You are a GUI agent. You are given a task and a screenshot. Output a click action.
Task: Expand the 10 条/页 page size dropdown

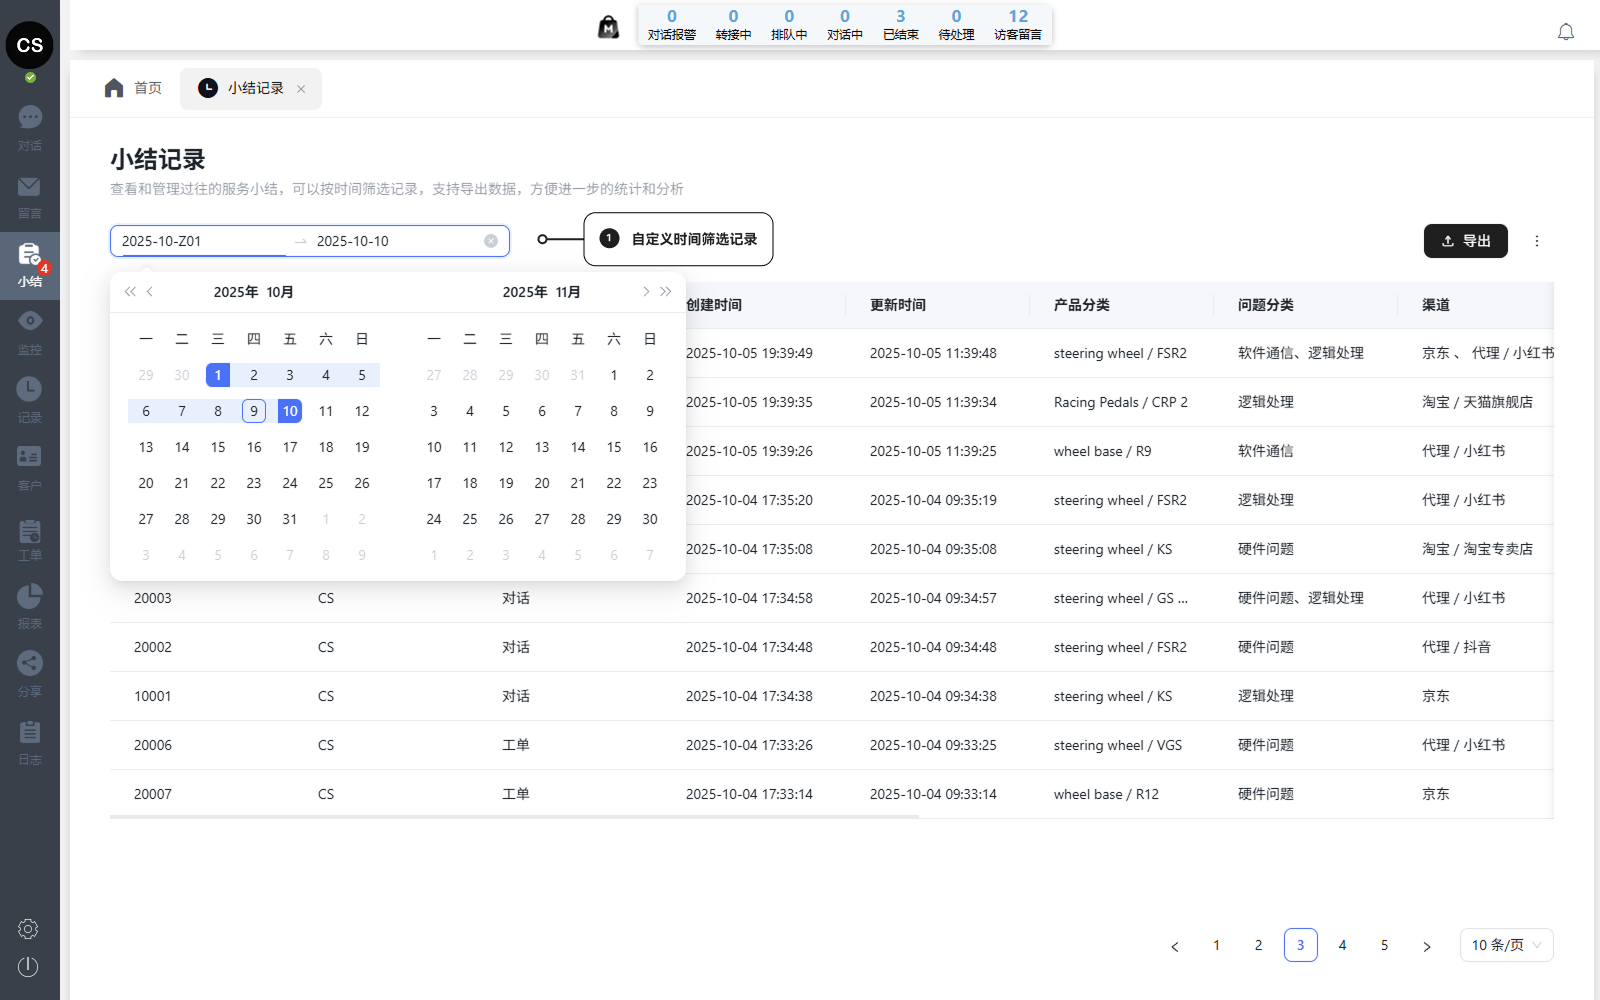(x=1506, y=945)
